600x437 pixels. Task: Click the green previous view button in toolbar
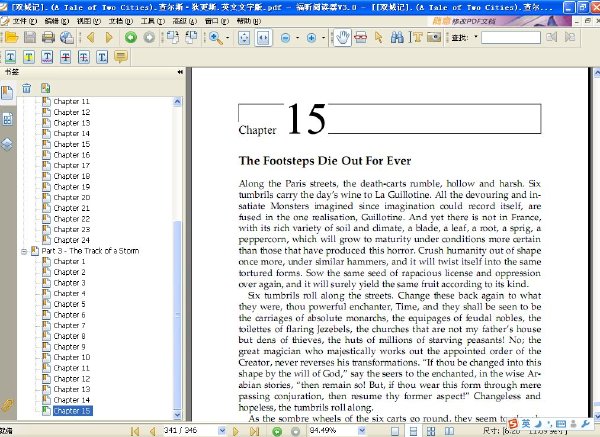coord(131,38)
